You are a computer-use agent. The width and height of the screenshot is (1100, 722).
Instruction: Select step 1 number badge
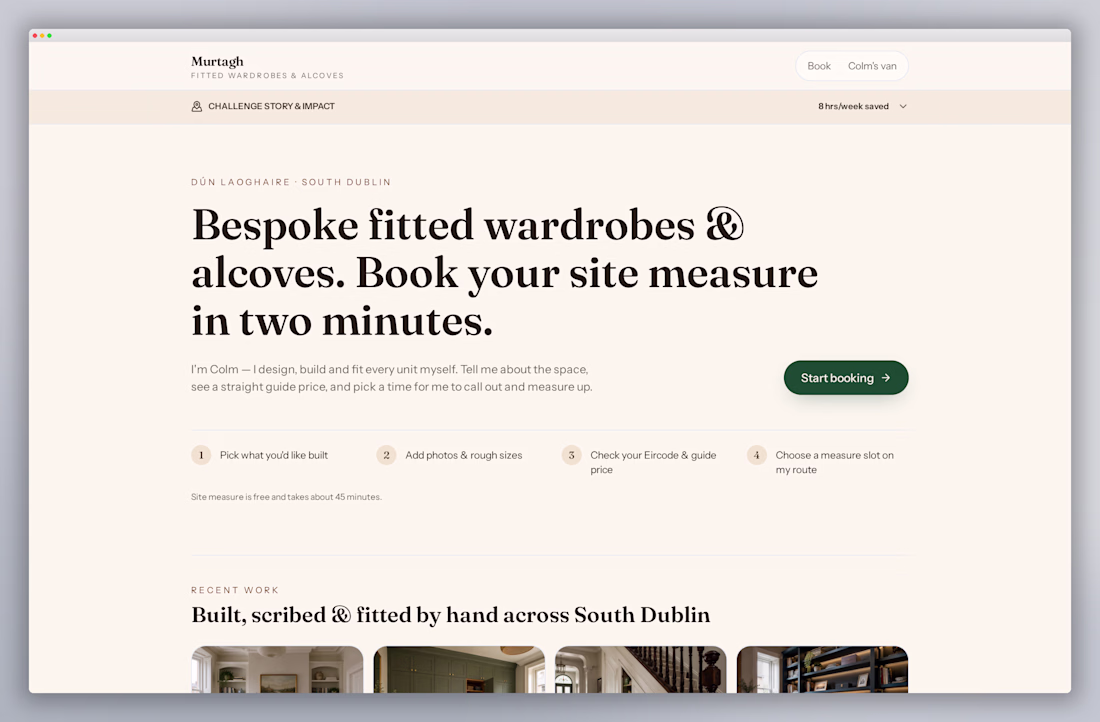coord(201,455)
